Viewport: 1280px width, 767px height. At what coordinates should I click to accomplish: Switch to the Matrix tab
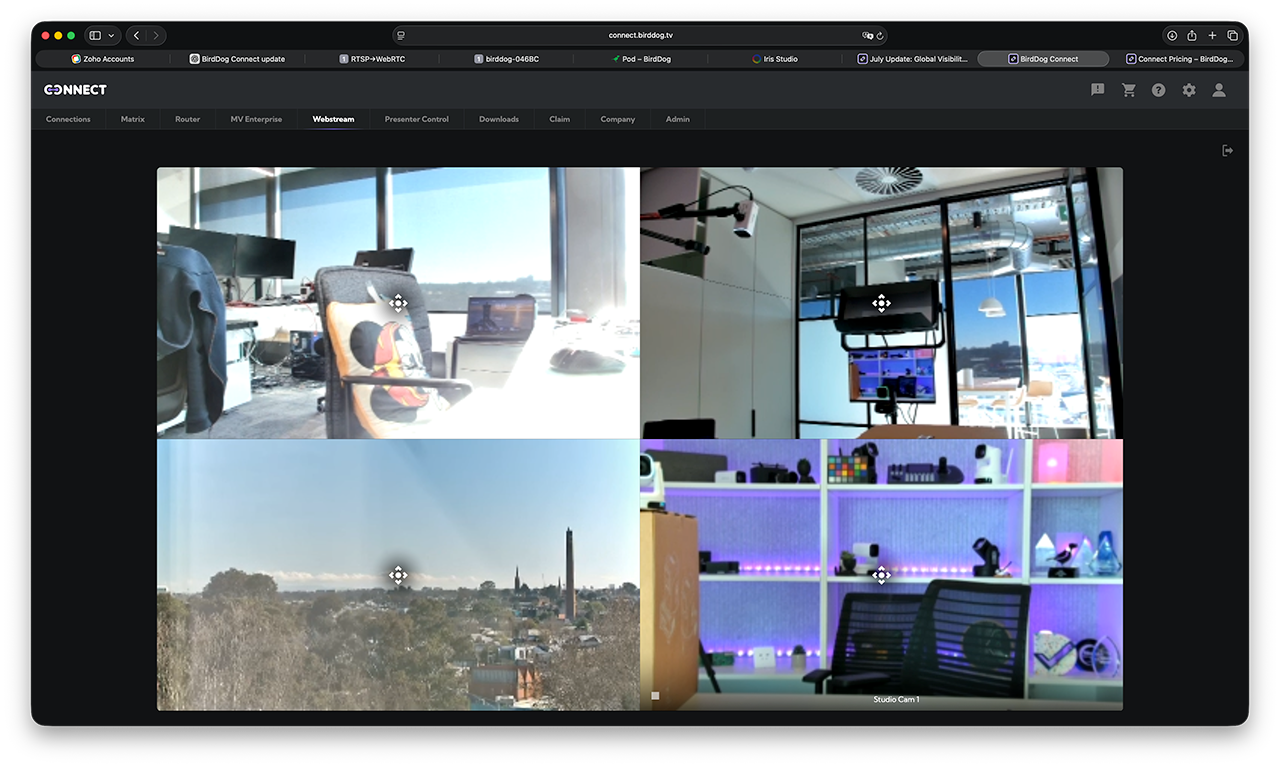133,119
